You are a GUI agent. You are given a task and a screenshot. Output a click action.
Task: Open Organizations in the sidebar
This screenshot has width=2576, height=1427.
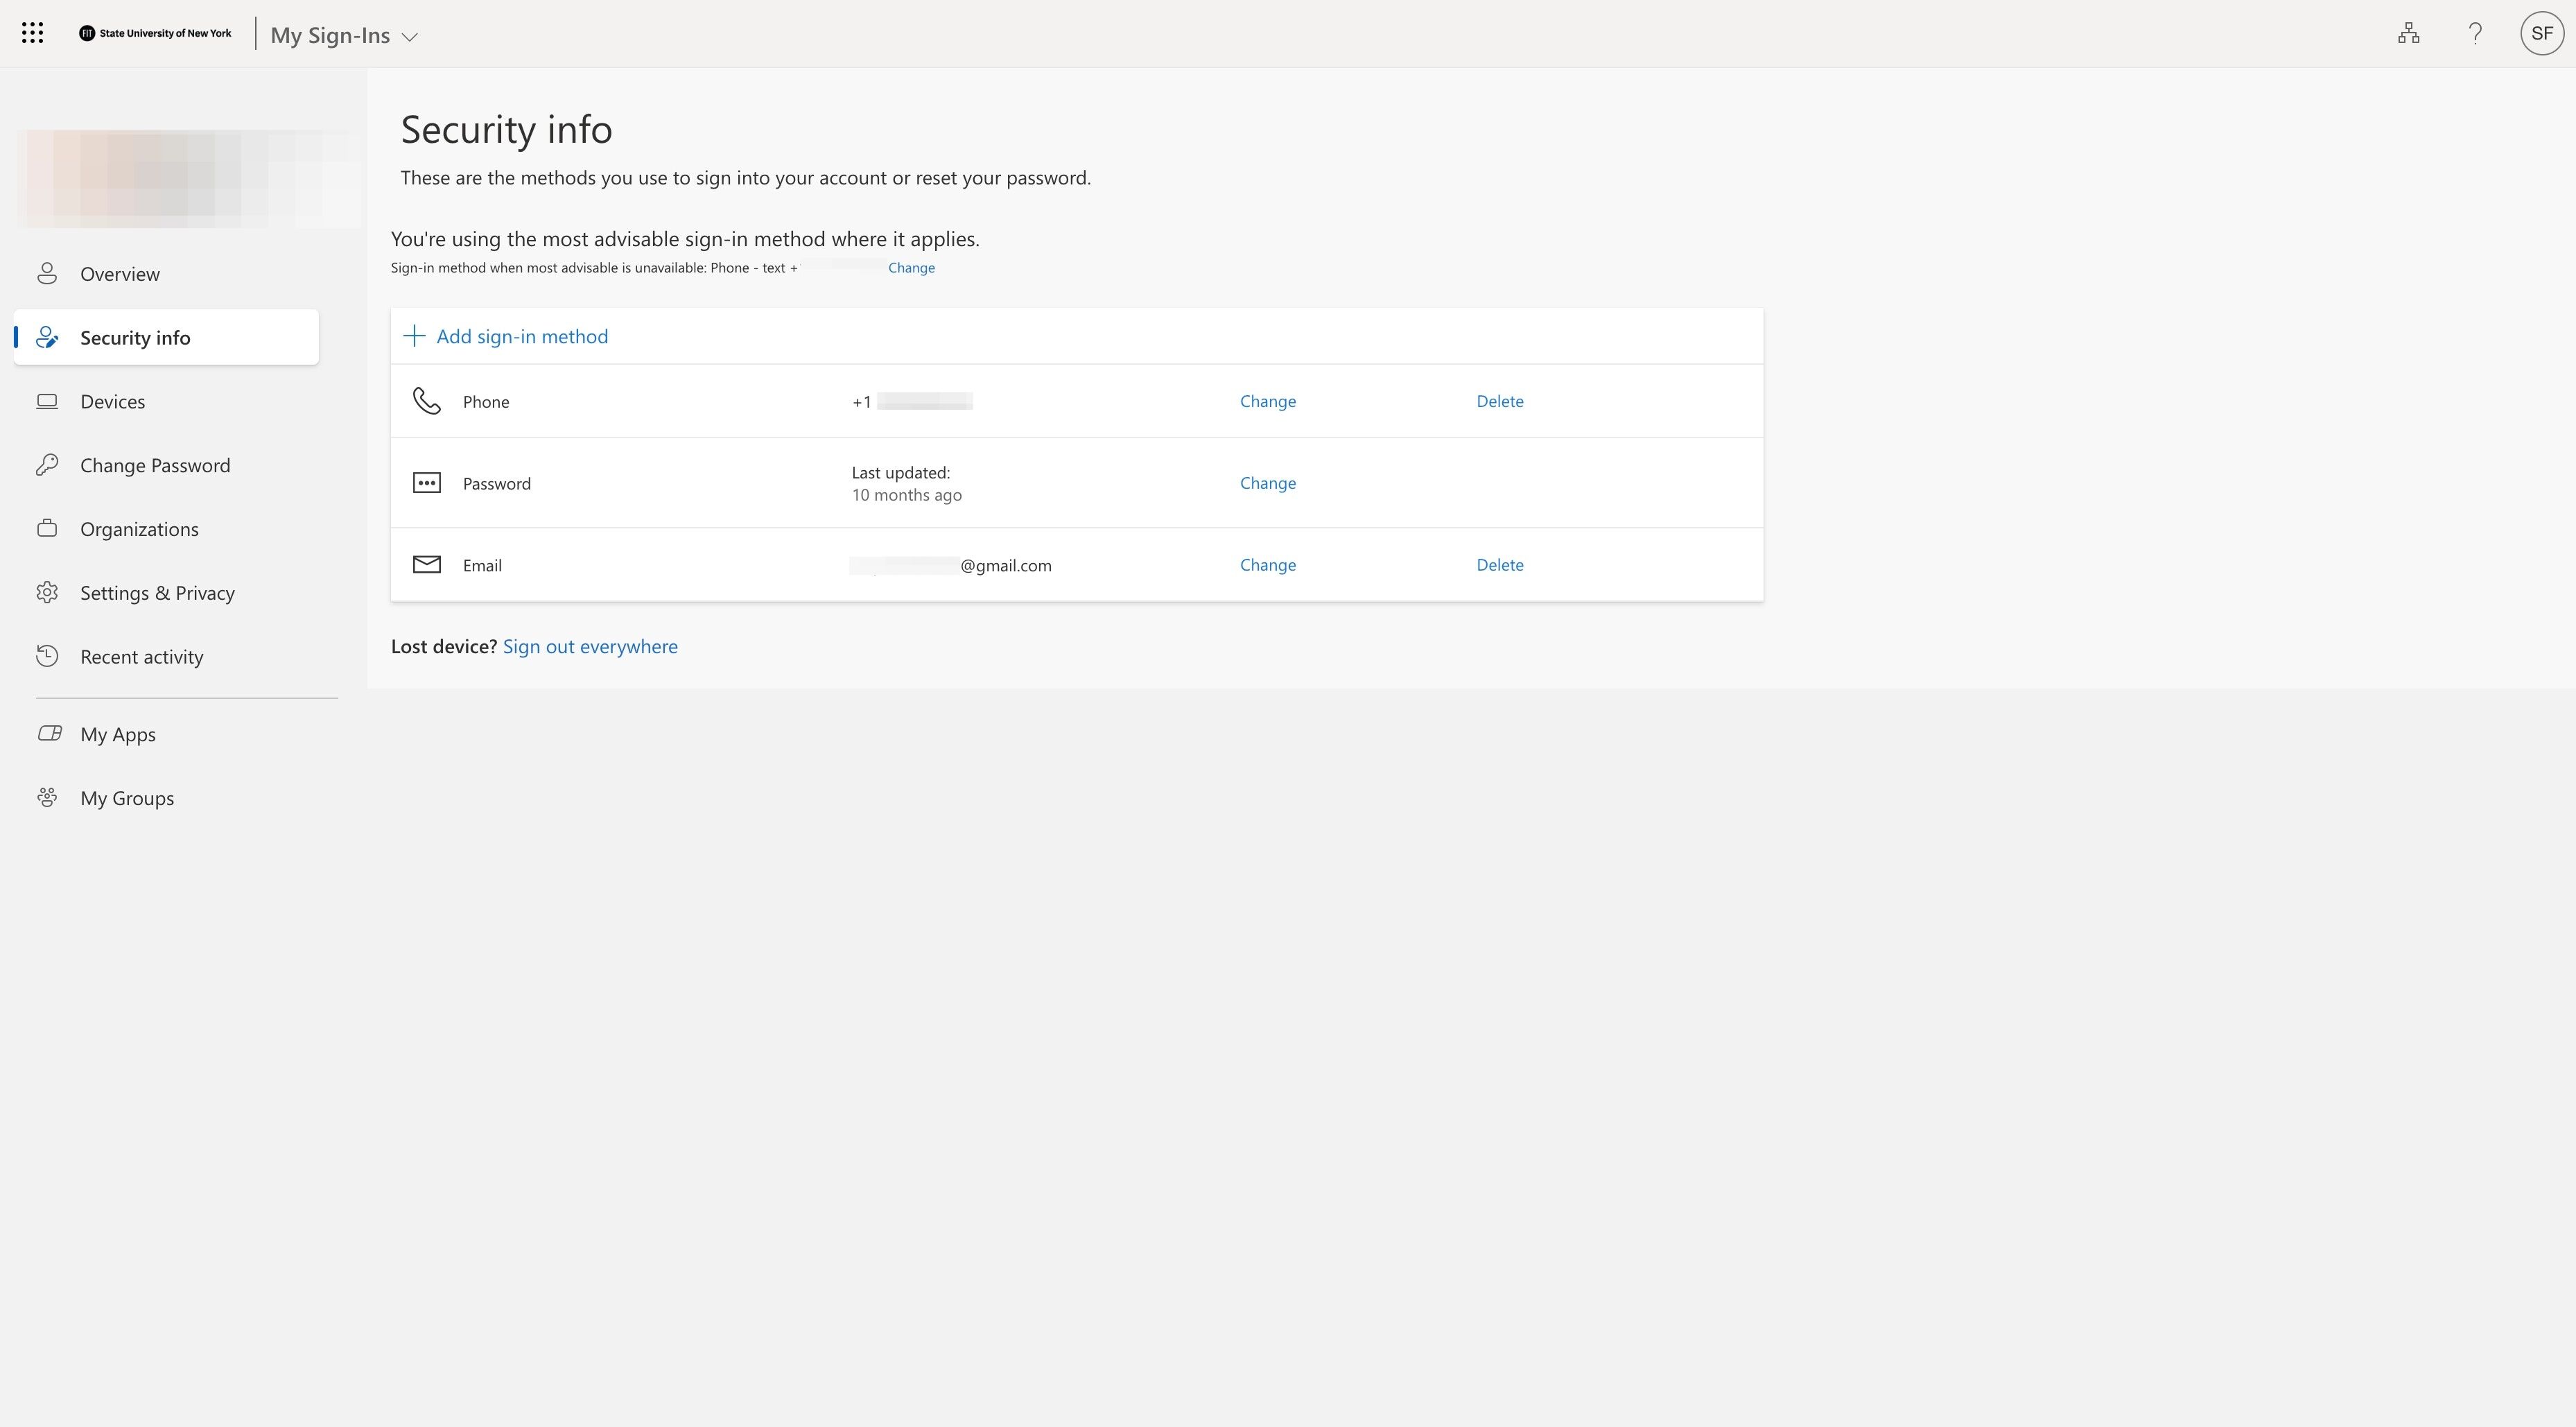click(x=139, y=529)
